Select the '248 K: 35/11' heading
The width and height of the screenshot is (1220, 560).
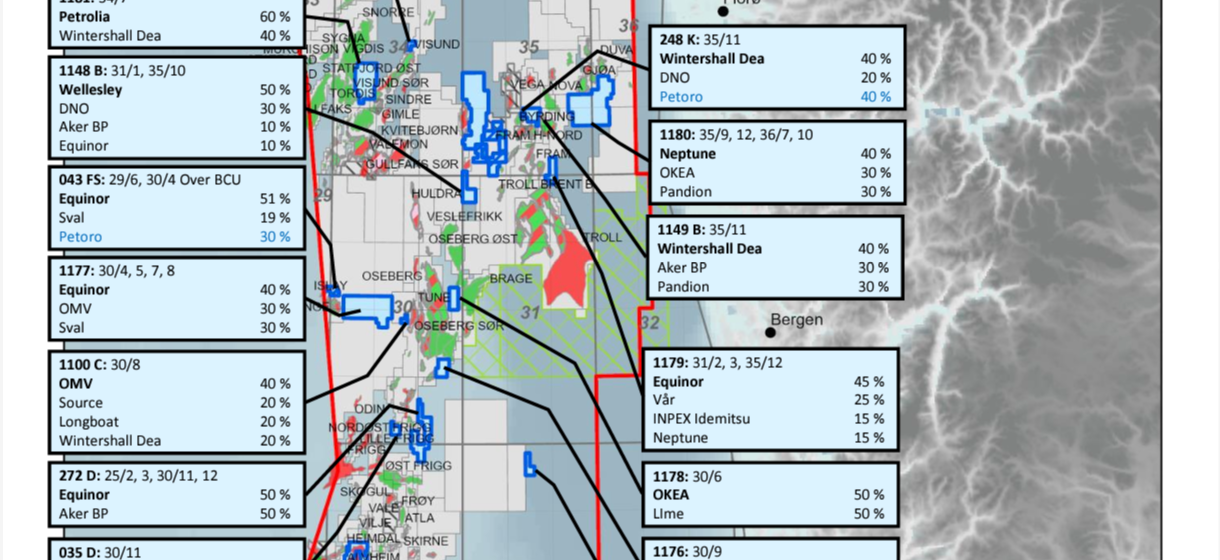700,39
